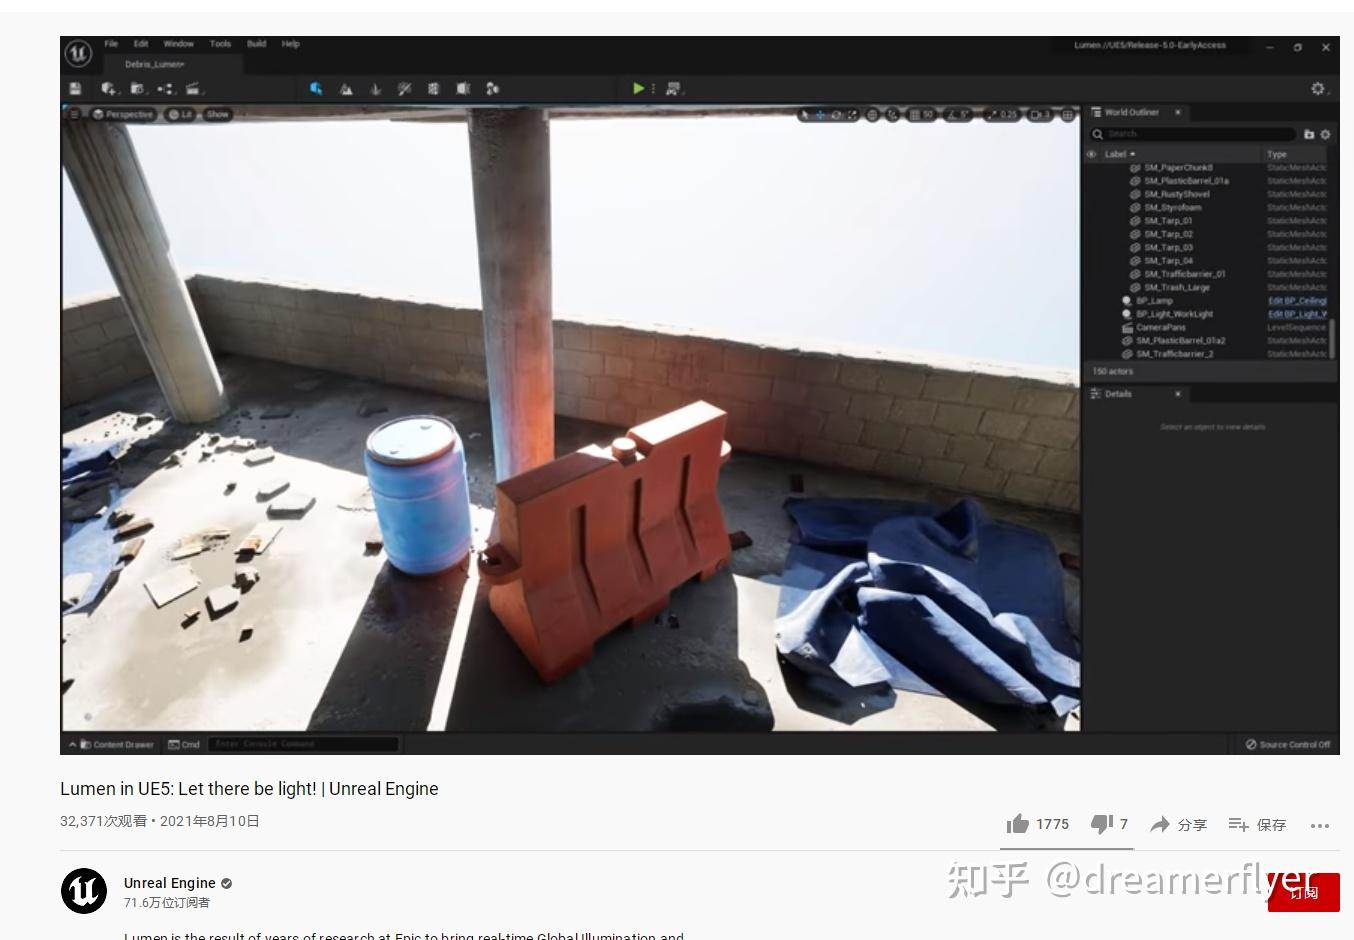Switch to the Debris_Lumen level tab
Image resolution: width=1354 pixels, height=940 pixels.
155,63
